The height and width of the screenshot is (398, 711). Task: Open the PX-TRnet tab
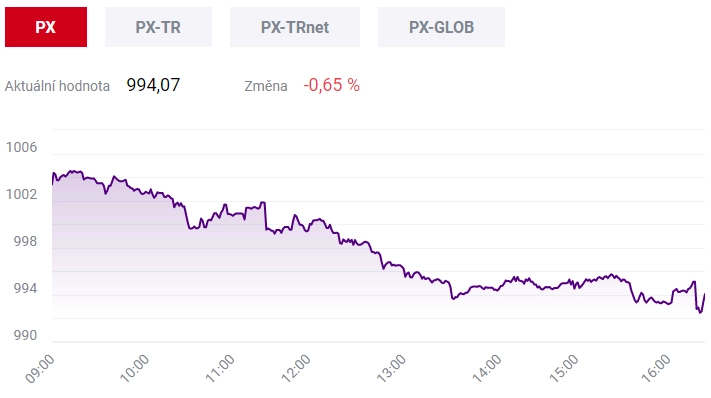pyautogui.click(x=295, y=27)
